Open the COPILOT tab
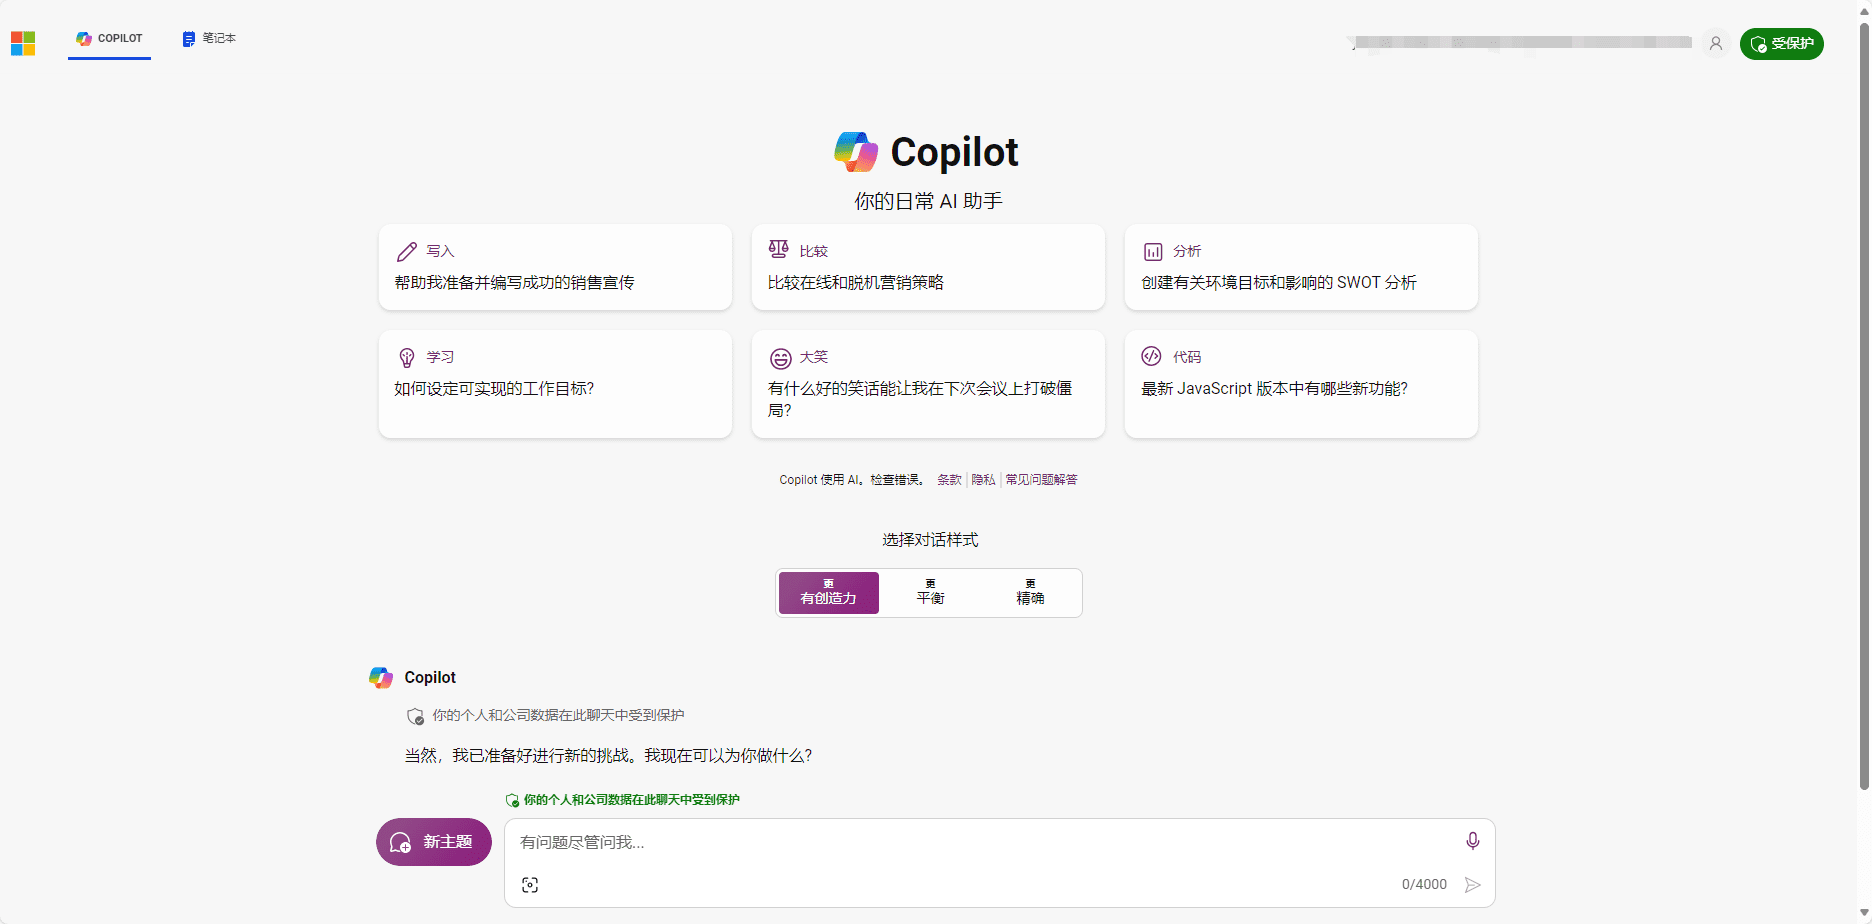Screen dimensions: 1872x924 coord(109,39)
